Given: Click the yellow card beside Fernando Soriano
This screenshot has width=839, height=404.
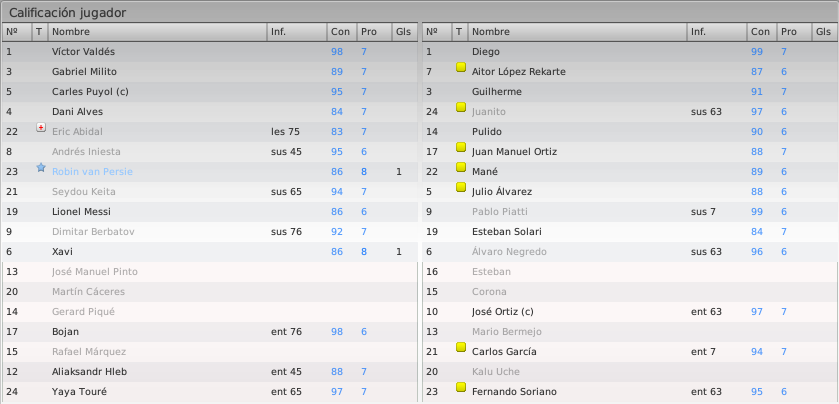Looking at the screenshot, I should pyautogui.click(x=461, y=387).
